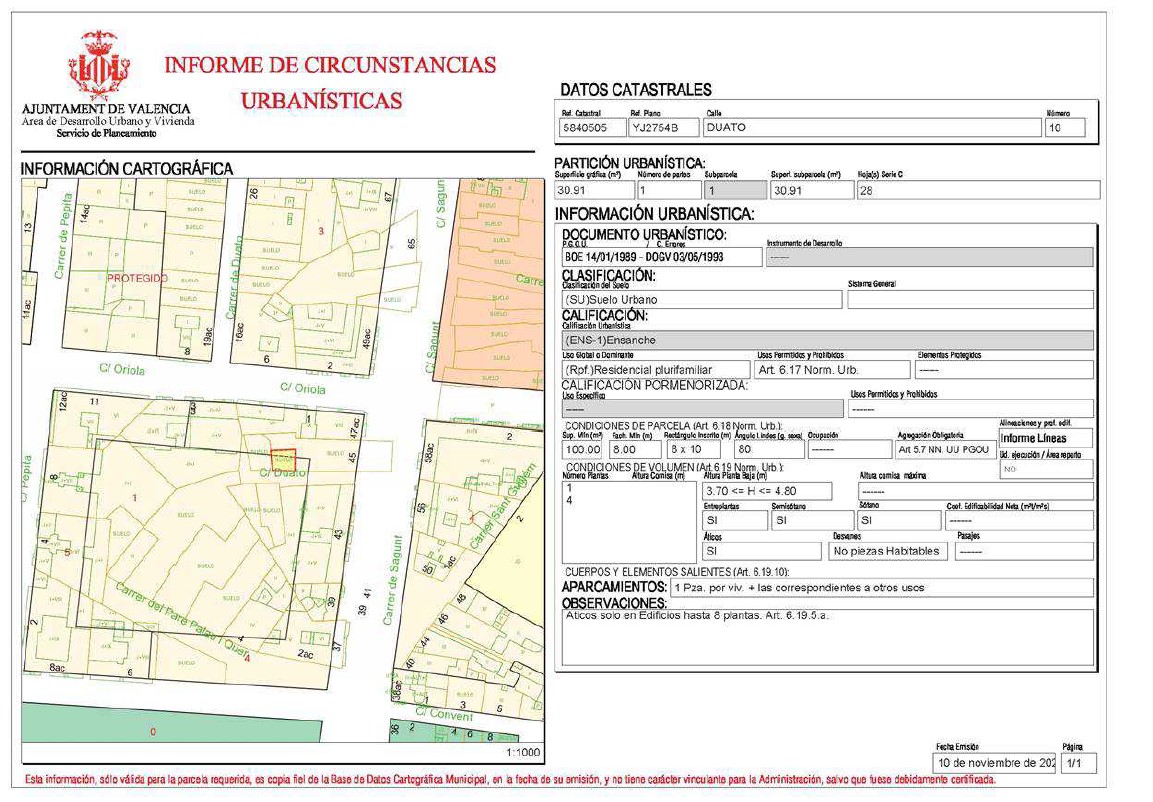Select the Hoja(s) Serie C field showing 28
Screen dimensions: 1153x802
(978, 190)
